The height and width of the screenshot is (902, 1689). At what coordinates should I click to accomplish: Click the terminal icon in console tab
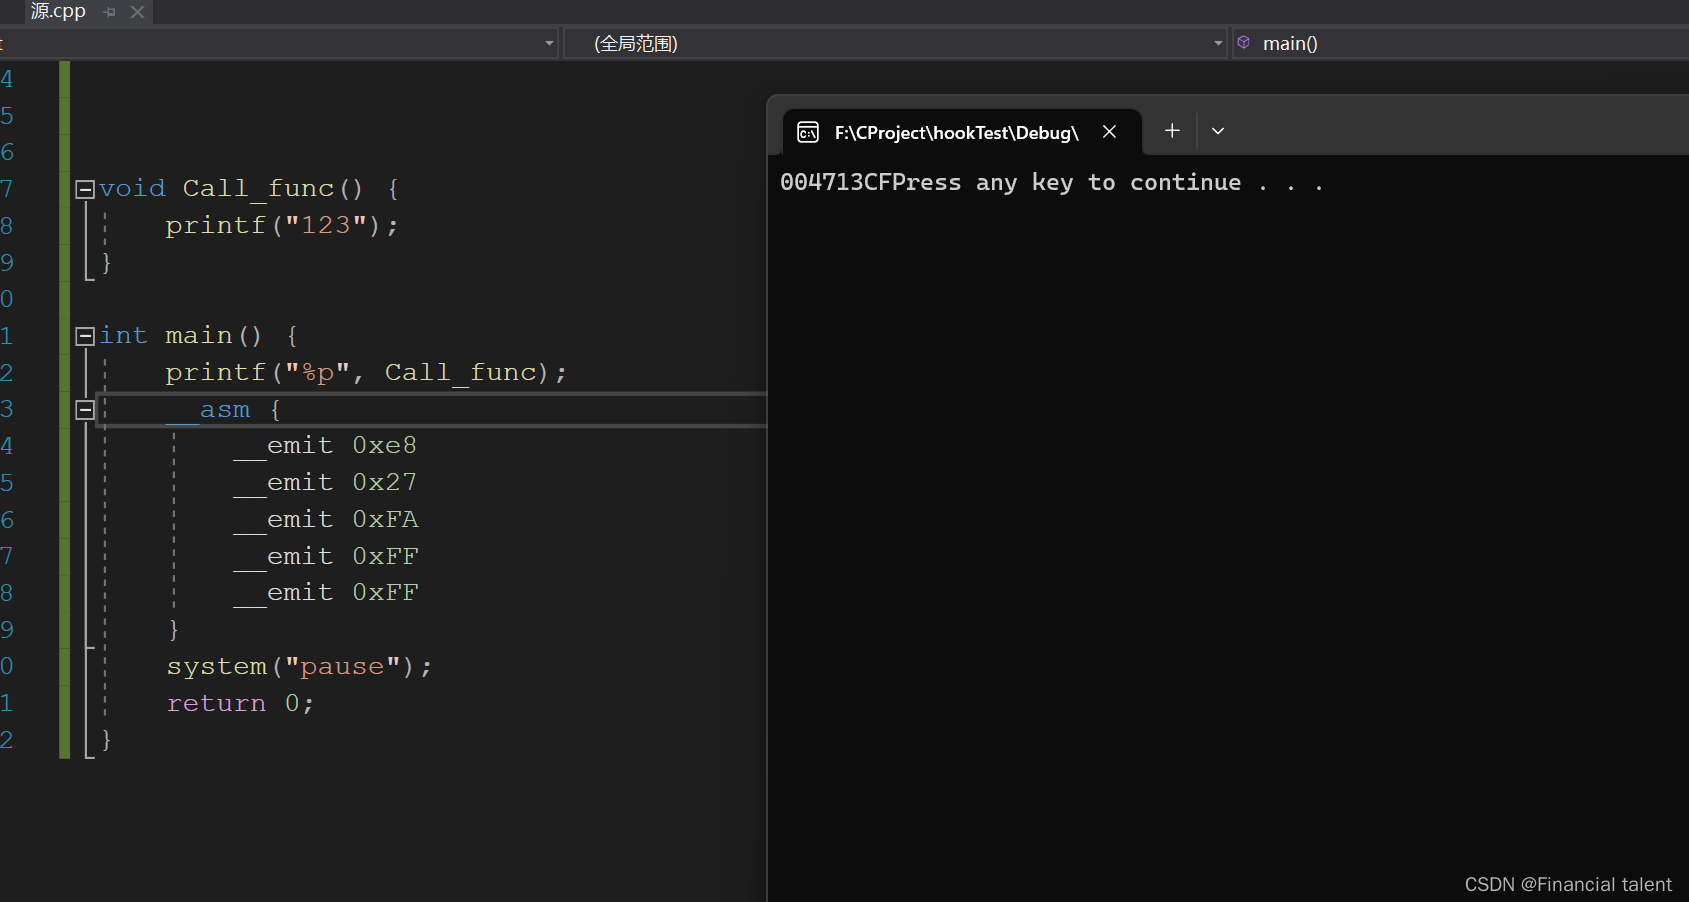coord(808,132)
